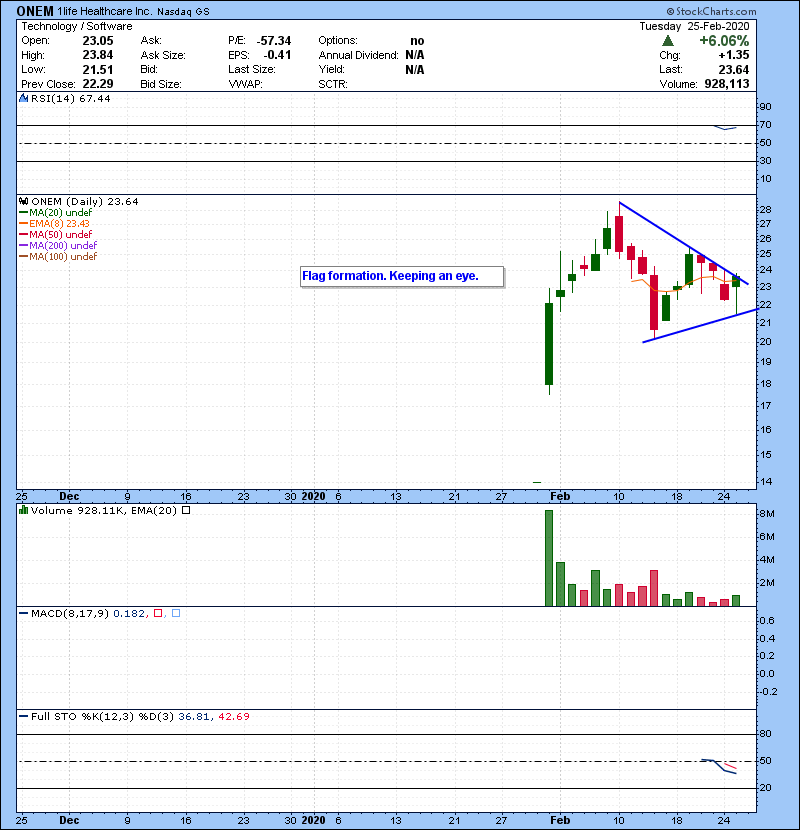Click the Annual Dividend label
This screenshot has height=830, width=800.
pos(358,55)
